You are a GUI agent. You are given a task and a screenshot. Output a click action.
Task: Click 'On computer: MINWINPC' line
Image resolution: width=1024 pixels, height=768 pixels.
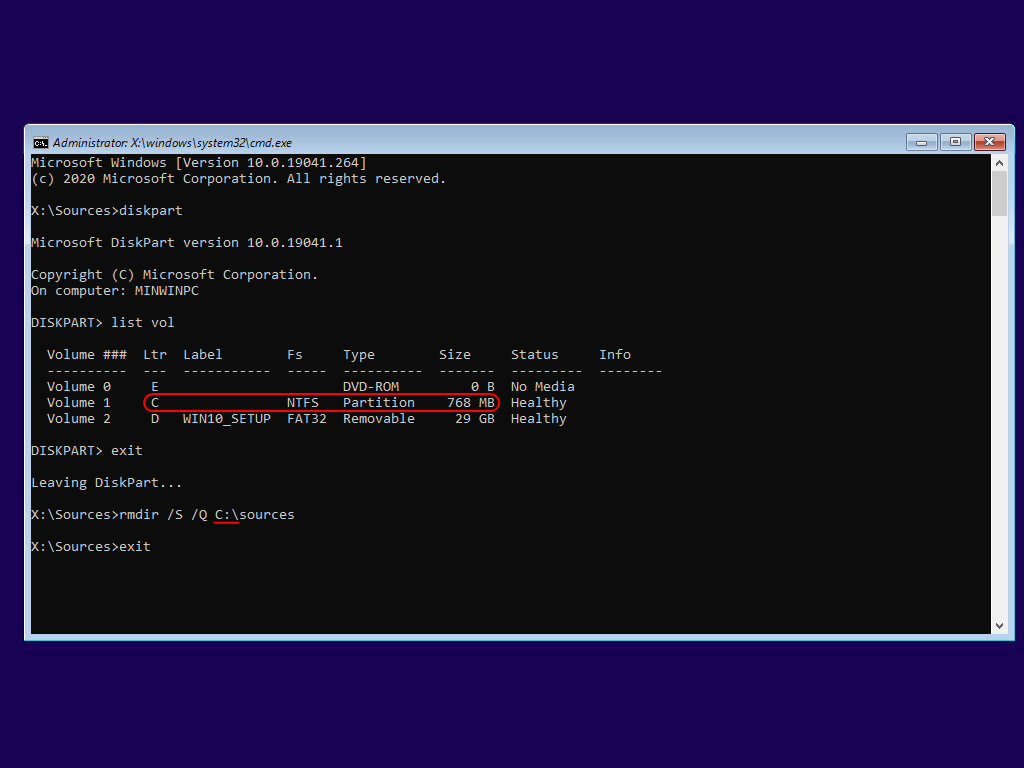pyautogui.click(x=115, y=291)
